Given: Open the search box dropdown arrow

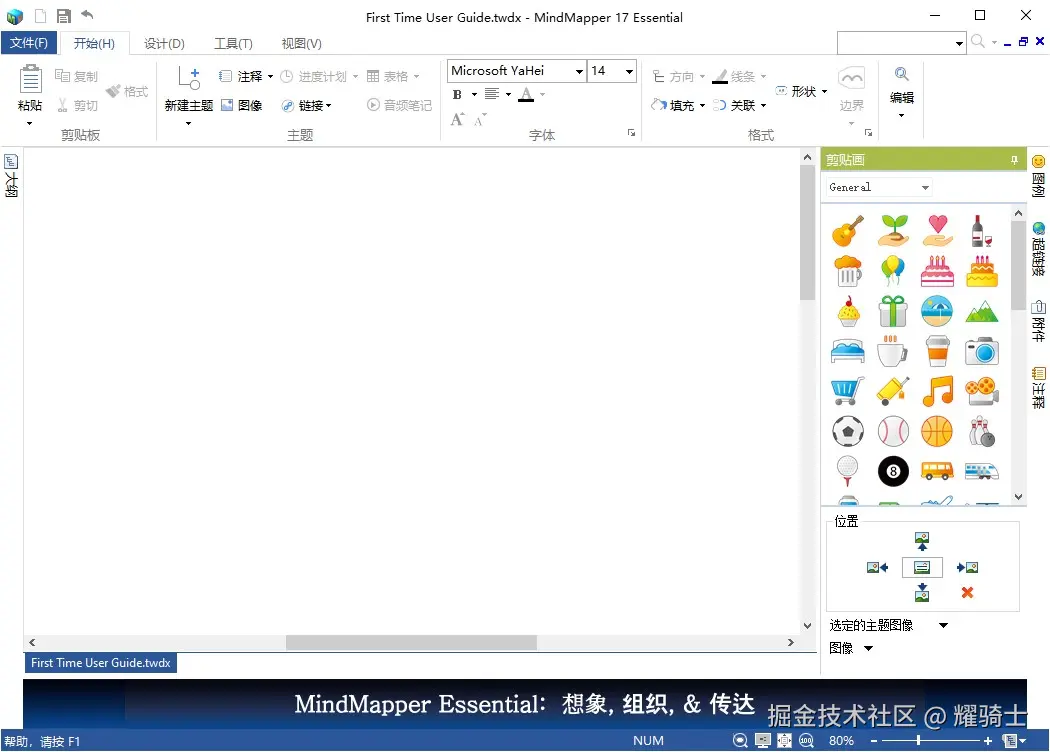Looking at the screenshot, I should point(959,43).
